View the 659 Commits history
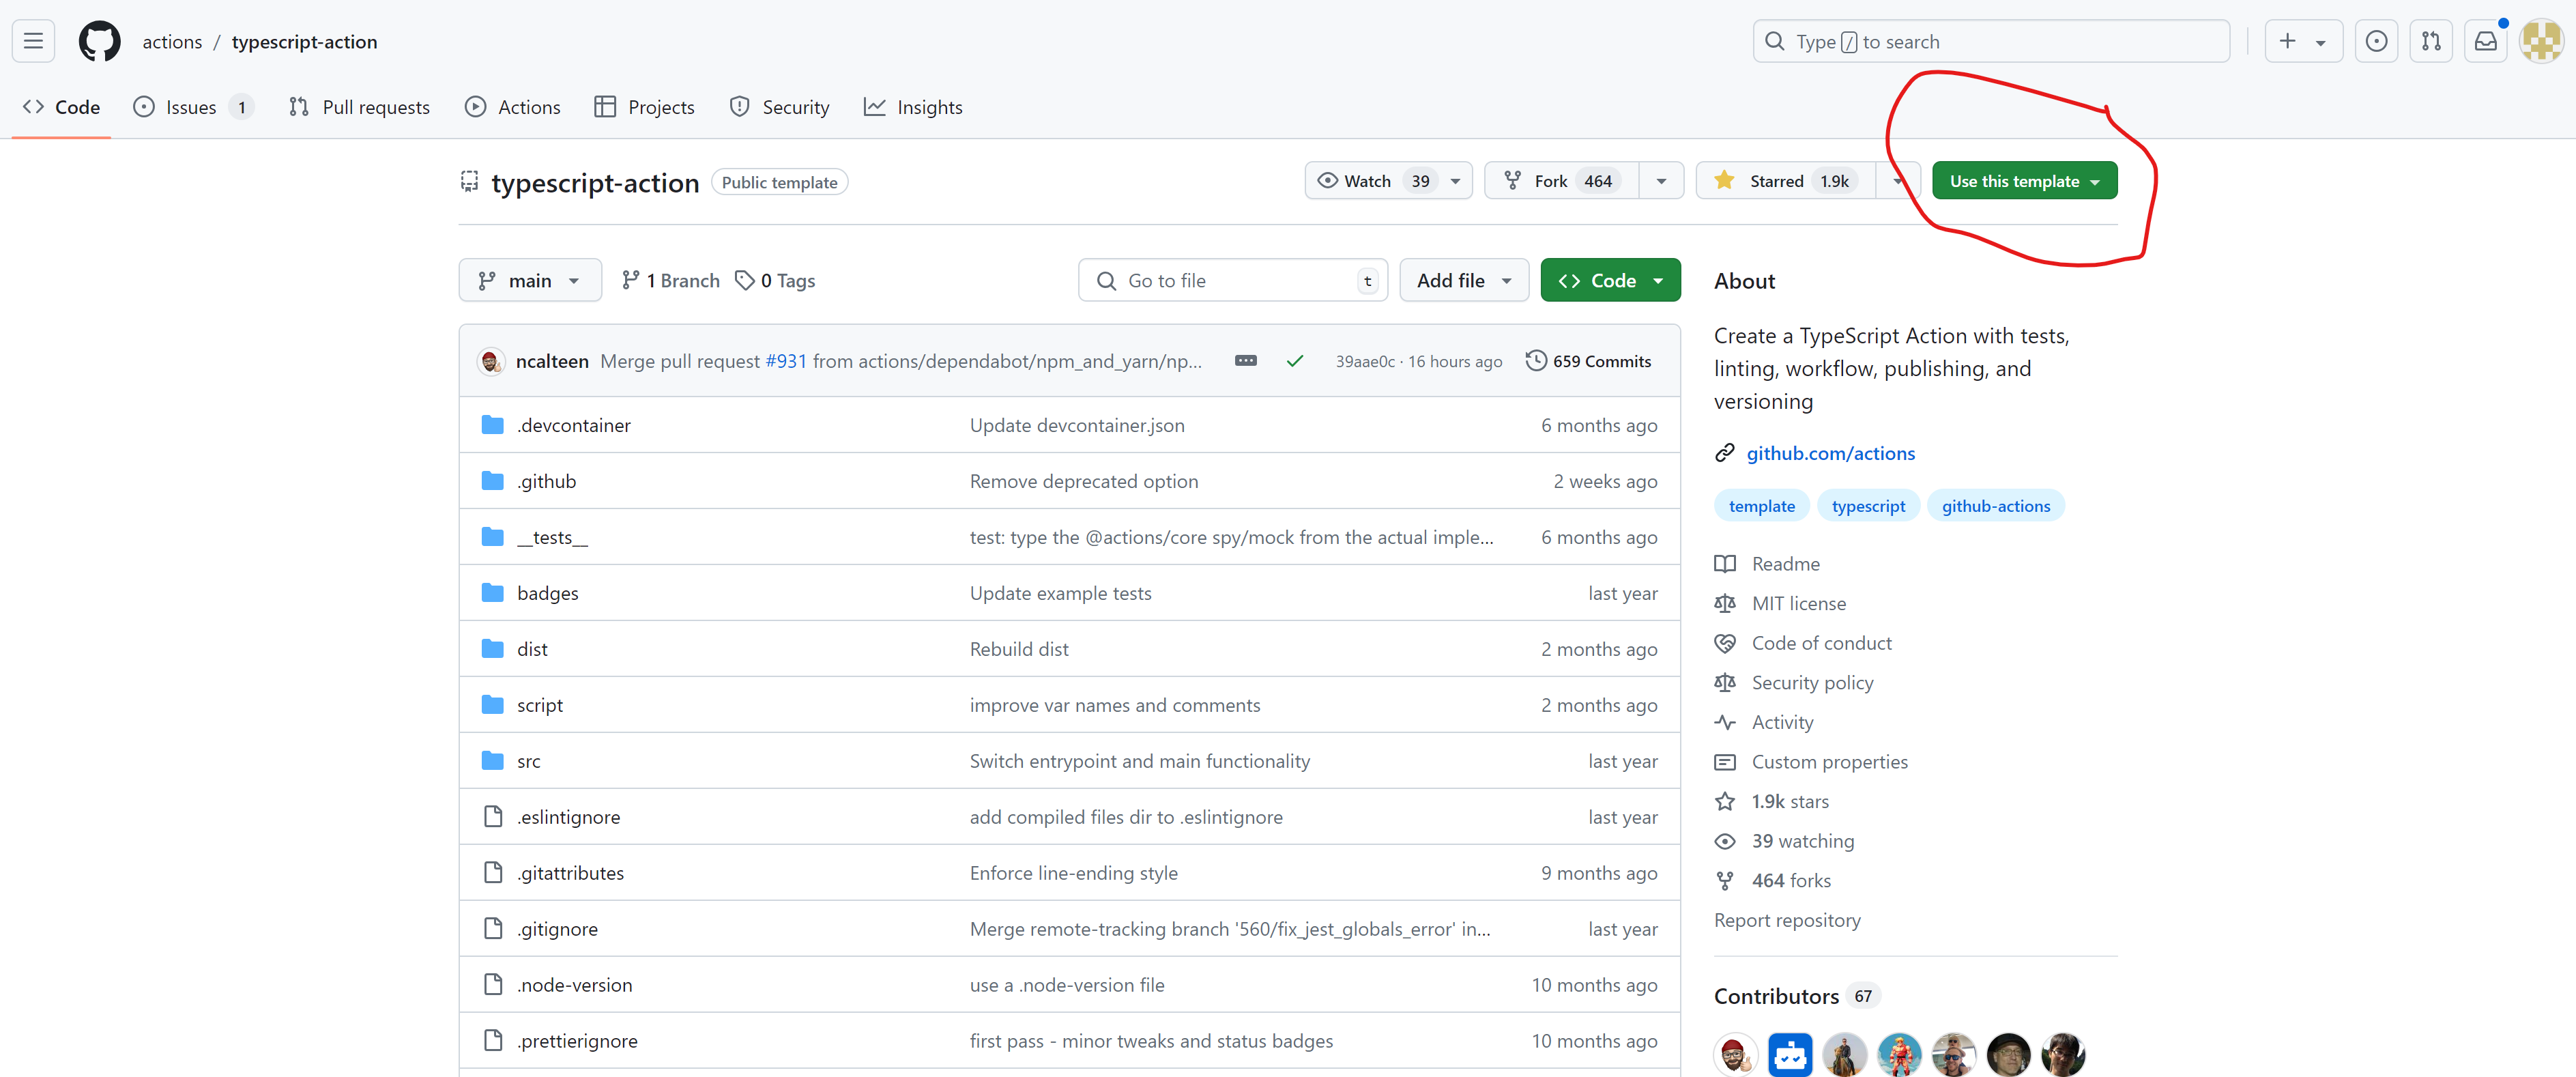The height and width of the screenshot is (1077, 2576). 1588,361
